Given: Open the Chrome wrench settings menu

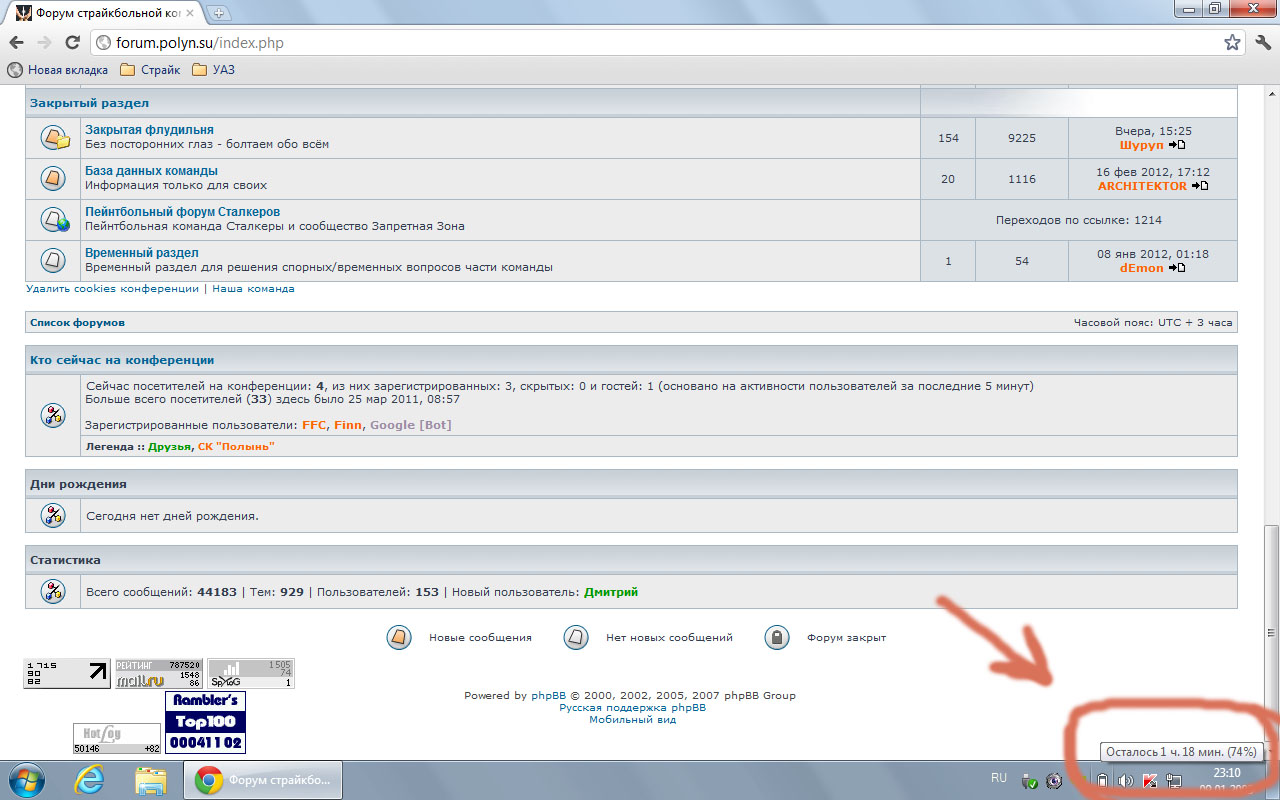Looking at the screenshot, I should coord(1262,43).
